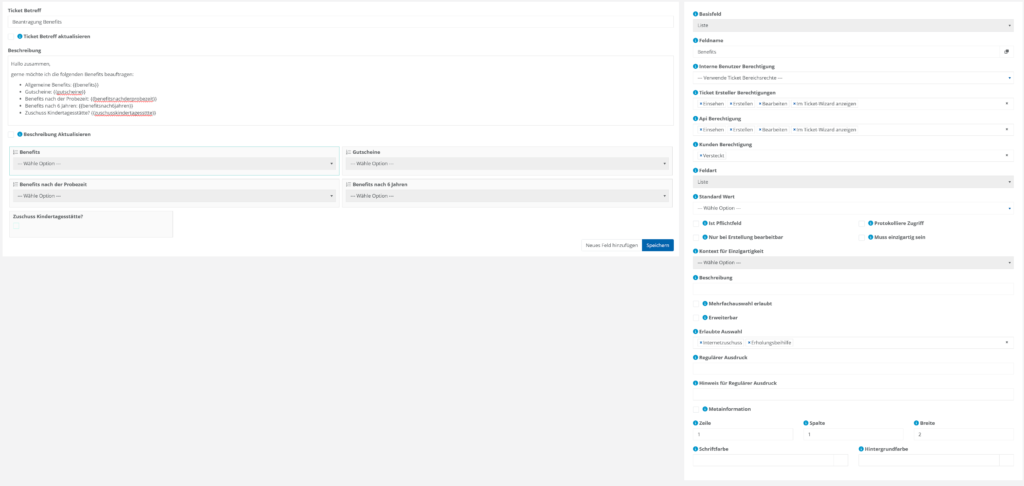Image resolution: width=1024 pixels, height=486 pixels.
Task: Click the info icon next to Basisfeld
Action: 696,14
